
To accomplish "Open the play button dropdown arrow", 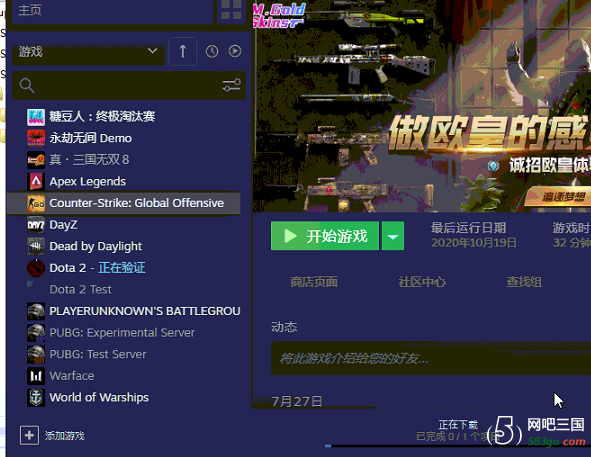I will pos(393,236).
